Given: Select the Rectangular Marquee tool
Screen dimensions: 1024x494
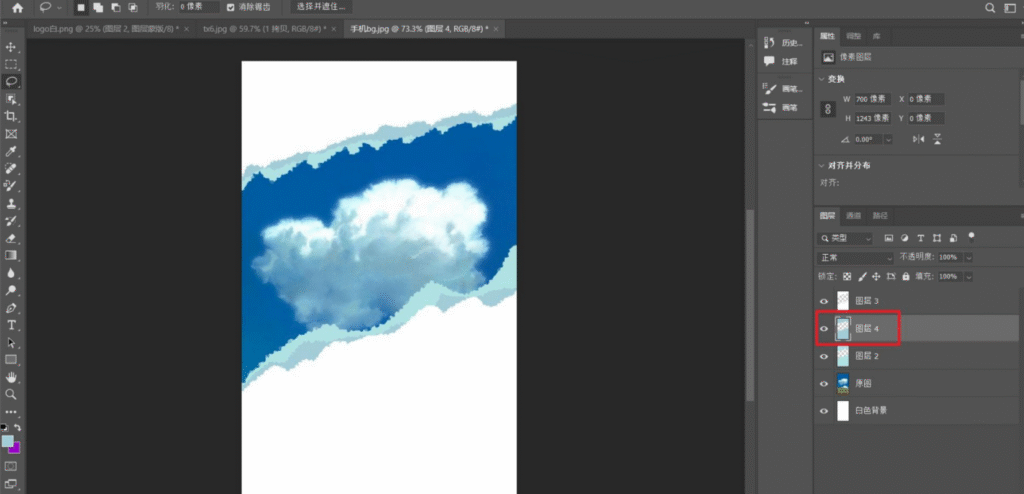Looking at the screenshot, I should point(11,65).
